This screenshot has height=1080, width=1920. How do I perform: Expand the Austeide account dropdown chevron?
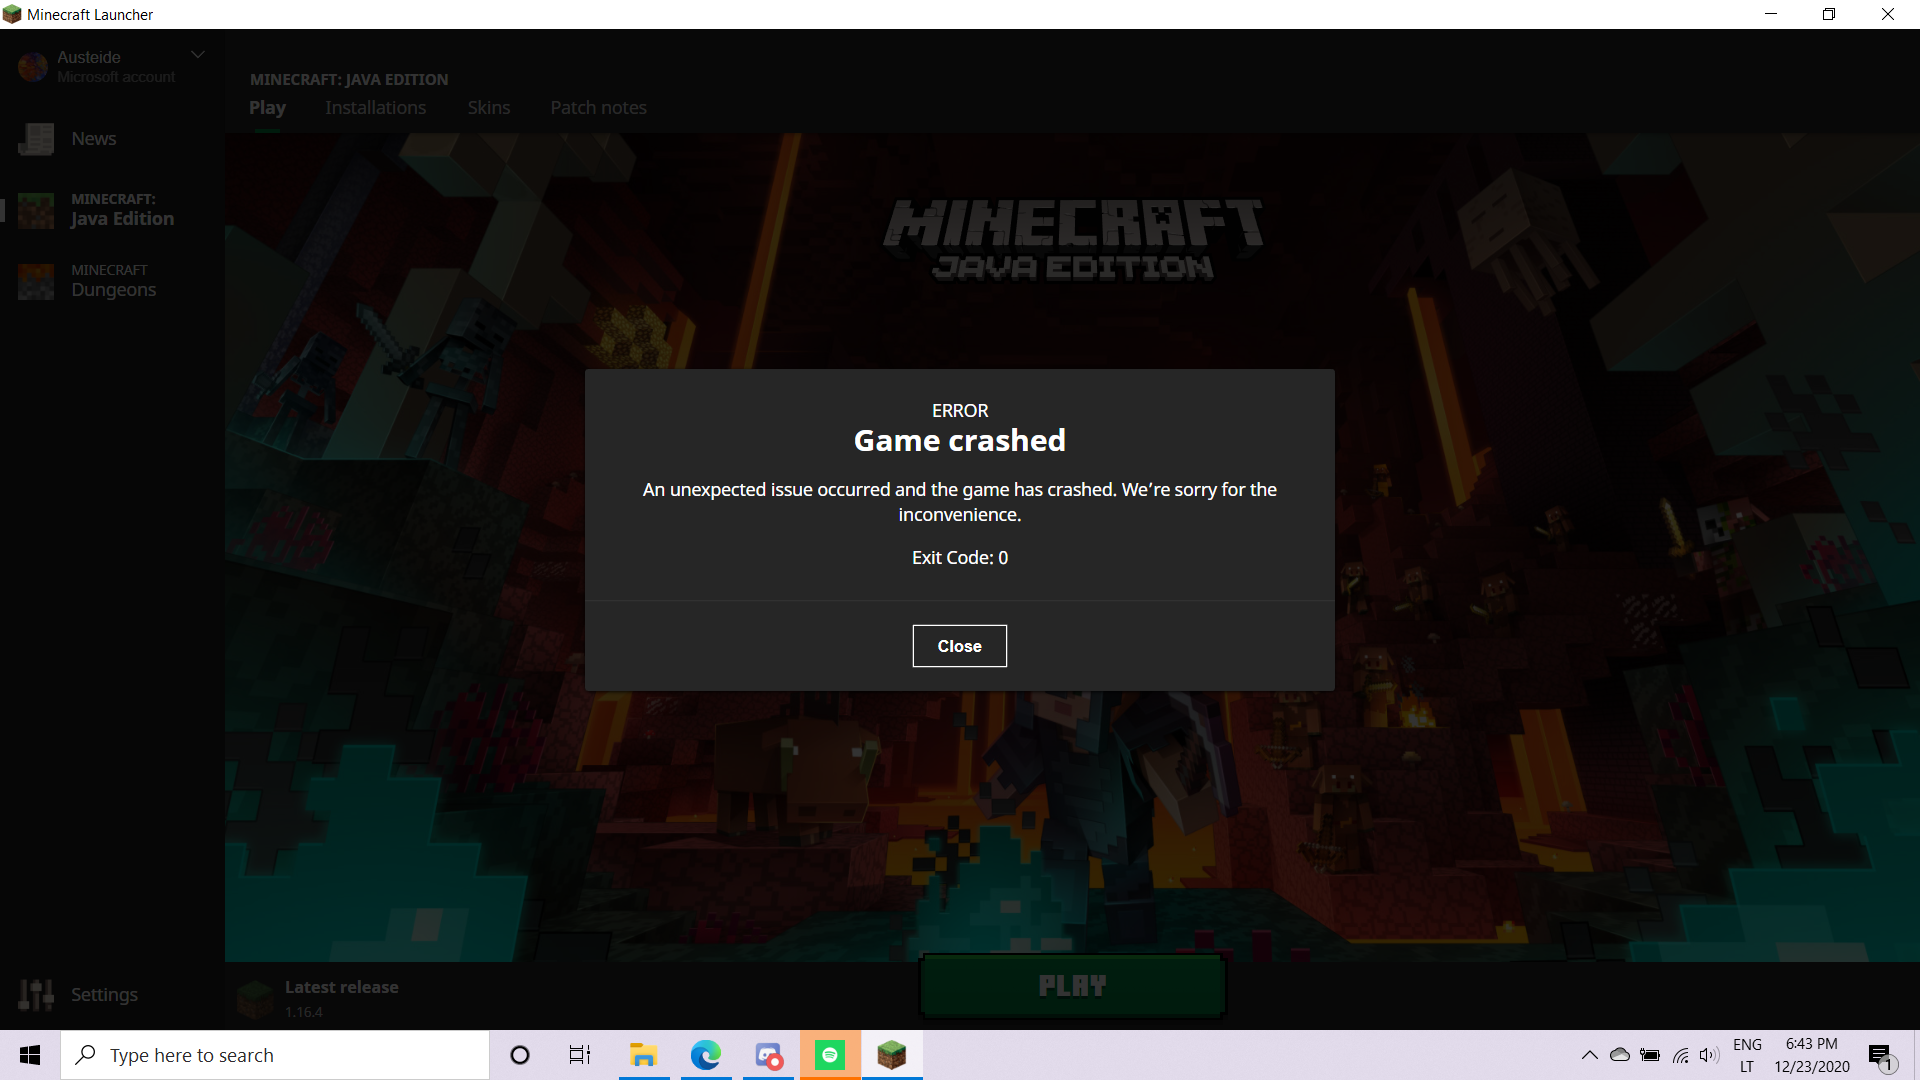(198, 55)
